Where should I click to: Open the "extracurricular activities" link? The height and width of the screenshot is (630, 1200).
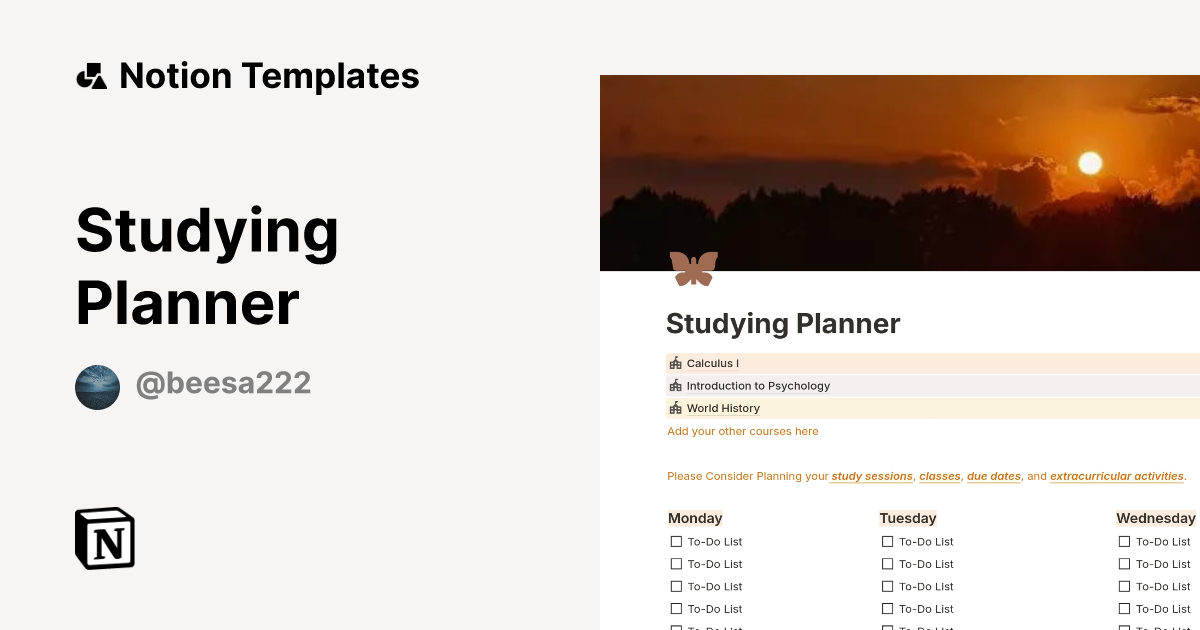1116,476
